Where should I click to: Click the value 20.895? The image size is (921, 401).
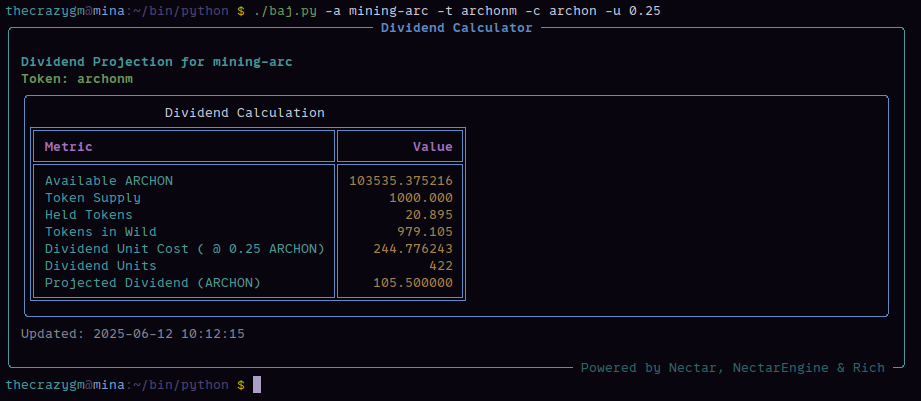coord(429,215)
